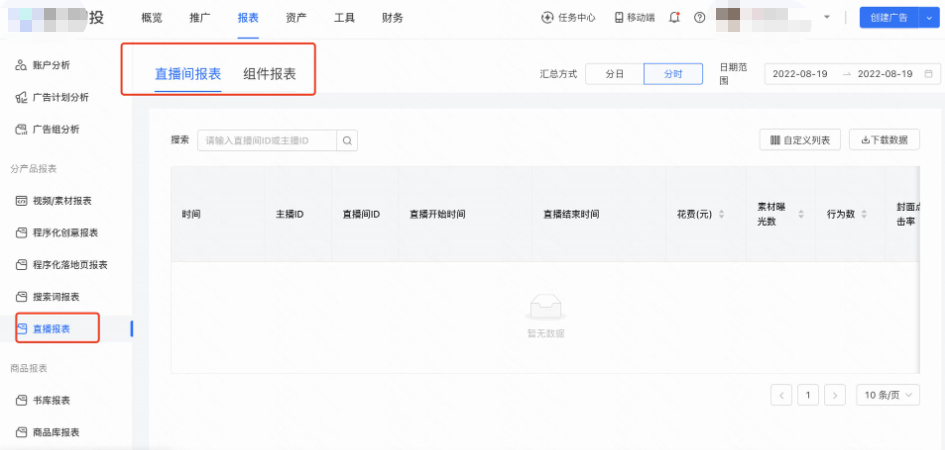Switch to 财务 top menu
The image size is (945, 450).
tap(392, 18)
